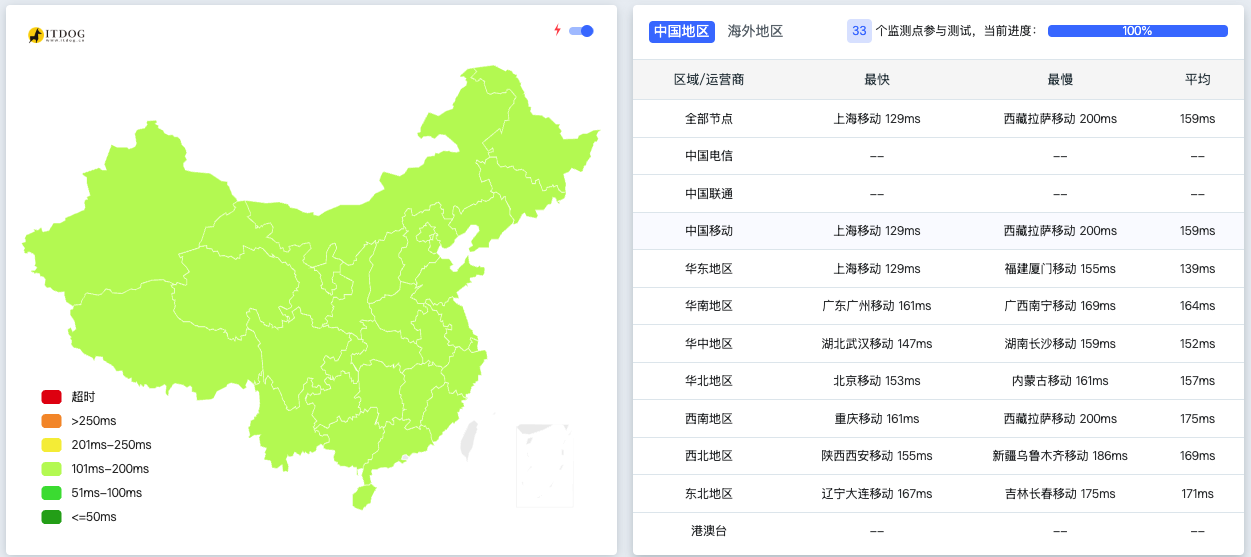This screenshot has height=557, width=1251.
Task: Select the 全部节点 row label
Action: 709,119
